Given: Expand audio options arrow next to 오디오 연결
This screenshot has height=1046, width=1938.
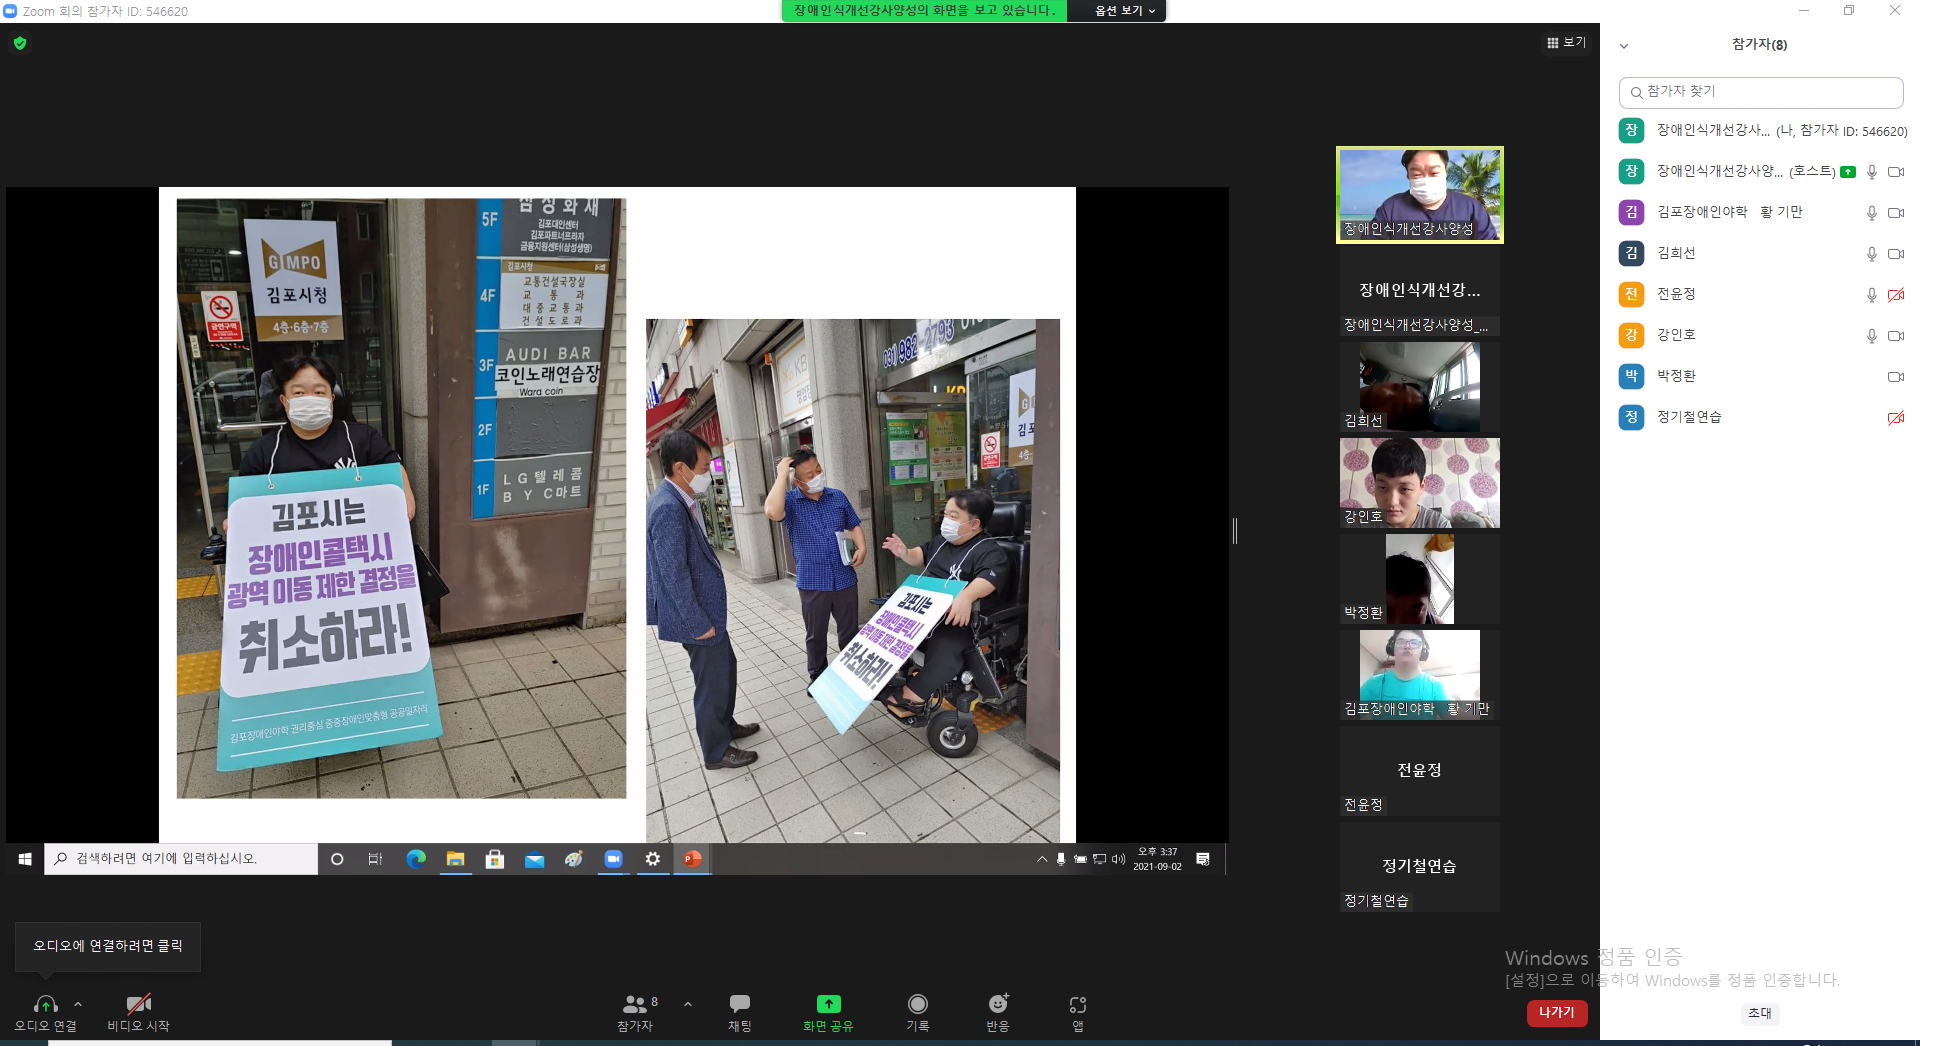Looking at the screenshot, I should click(78, 1004).
